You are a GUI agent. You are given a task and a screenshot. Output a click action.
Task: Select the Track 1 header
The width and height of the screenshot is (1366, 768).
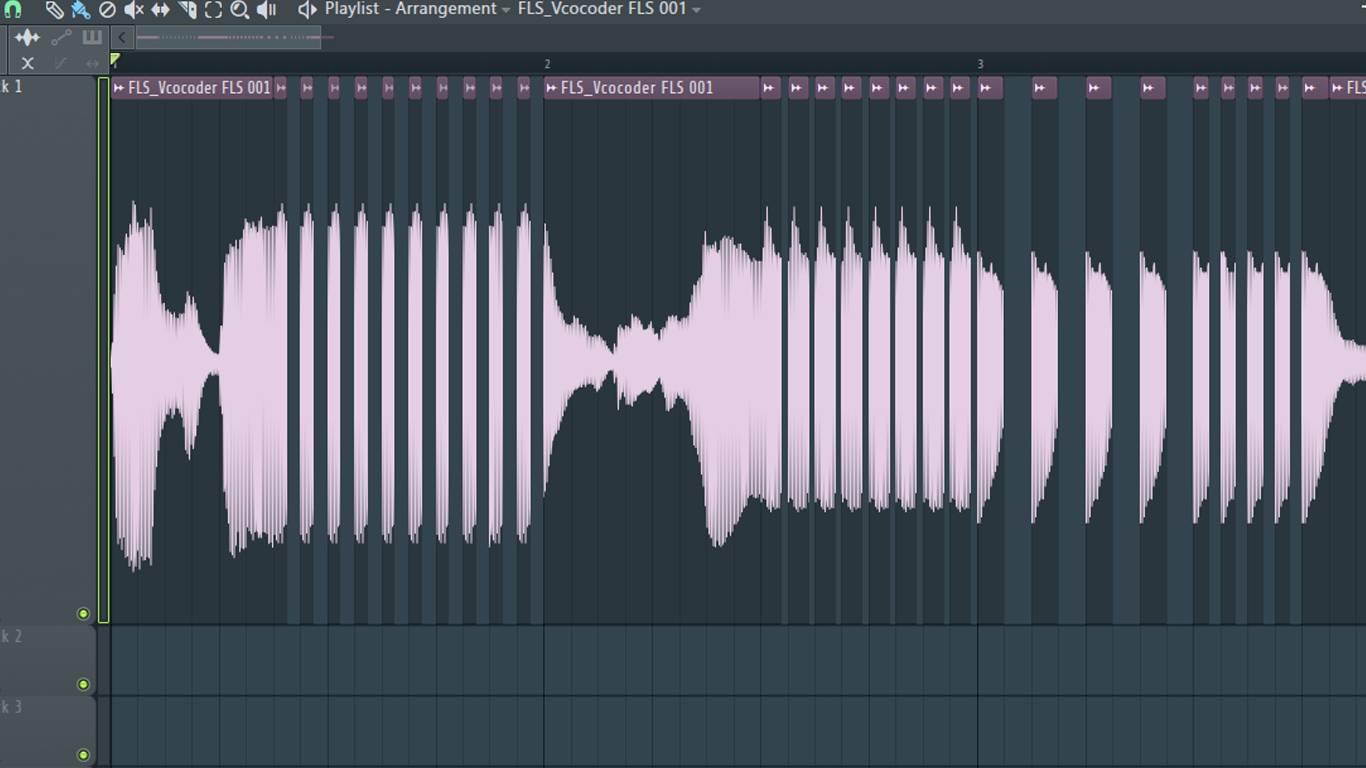click(48, 350)
